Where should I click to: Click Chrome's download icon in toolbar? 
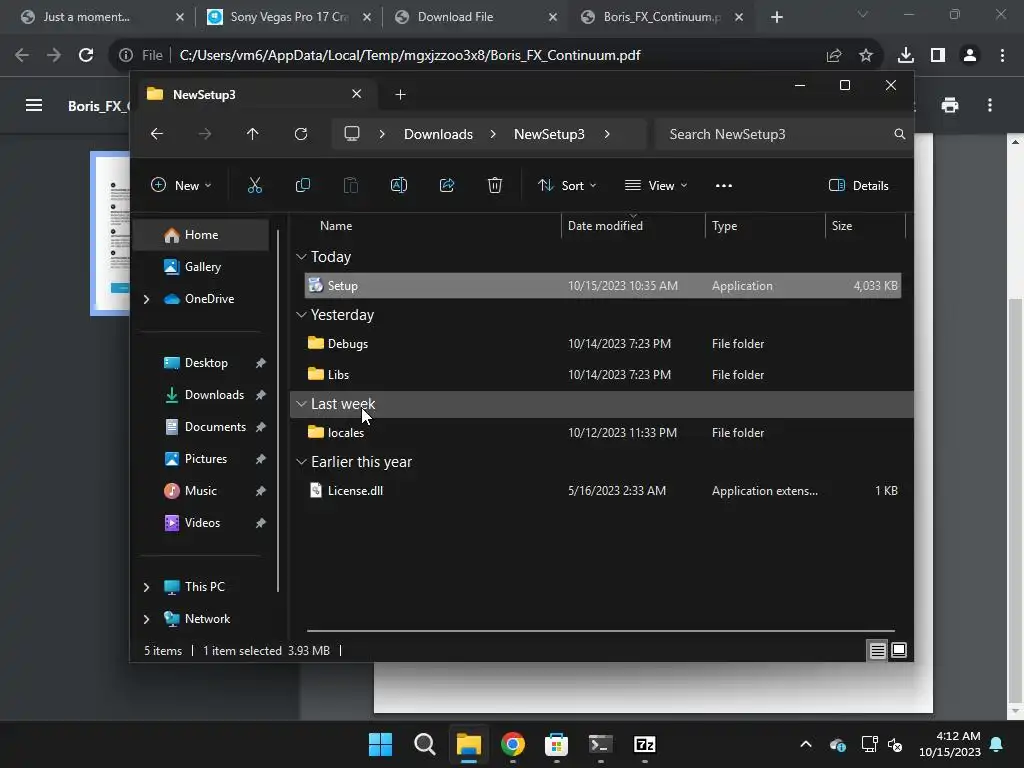(x=906, y=56)
